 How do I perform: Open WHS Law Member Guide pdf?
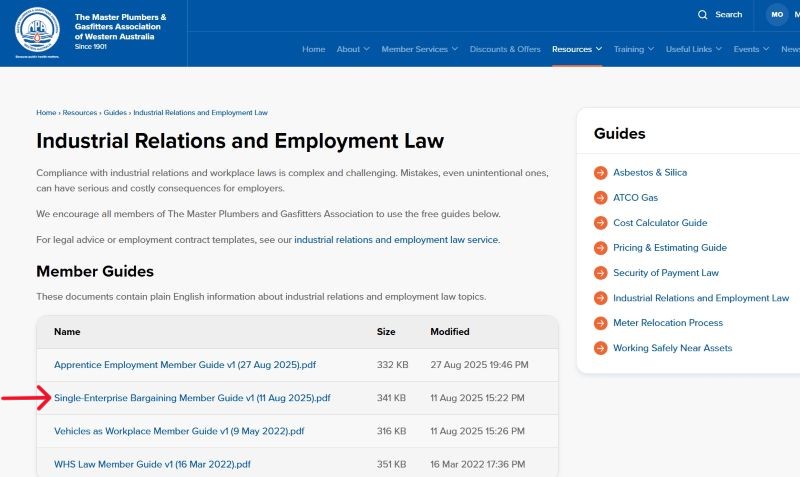point(152,464)
